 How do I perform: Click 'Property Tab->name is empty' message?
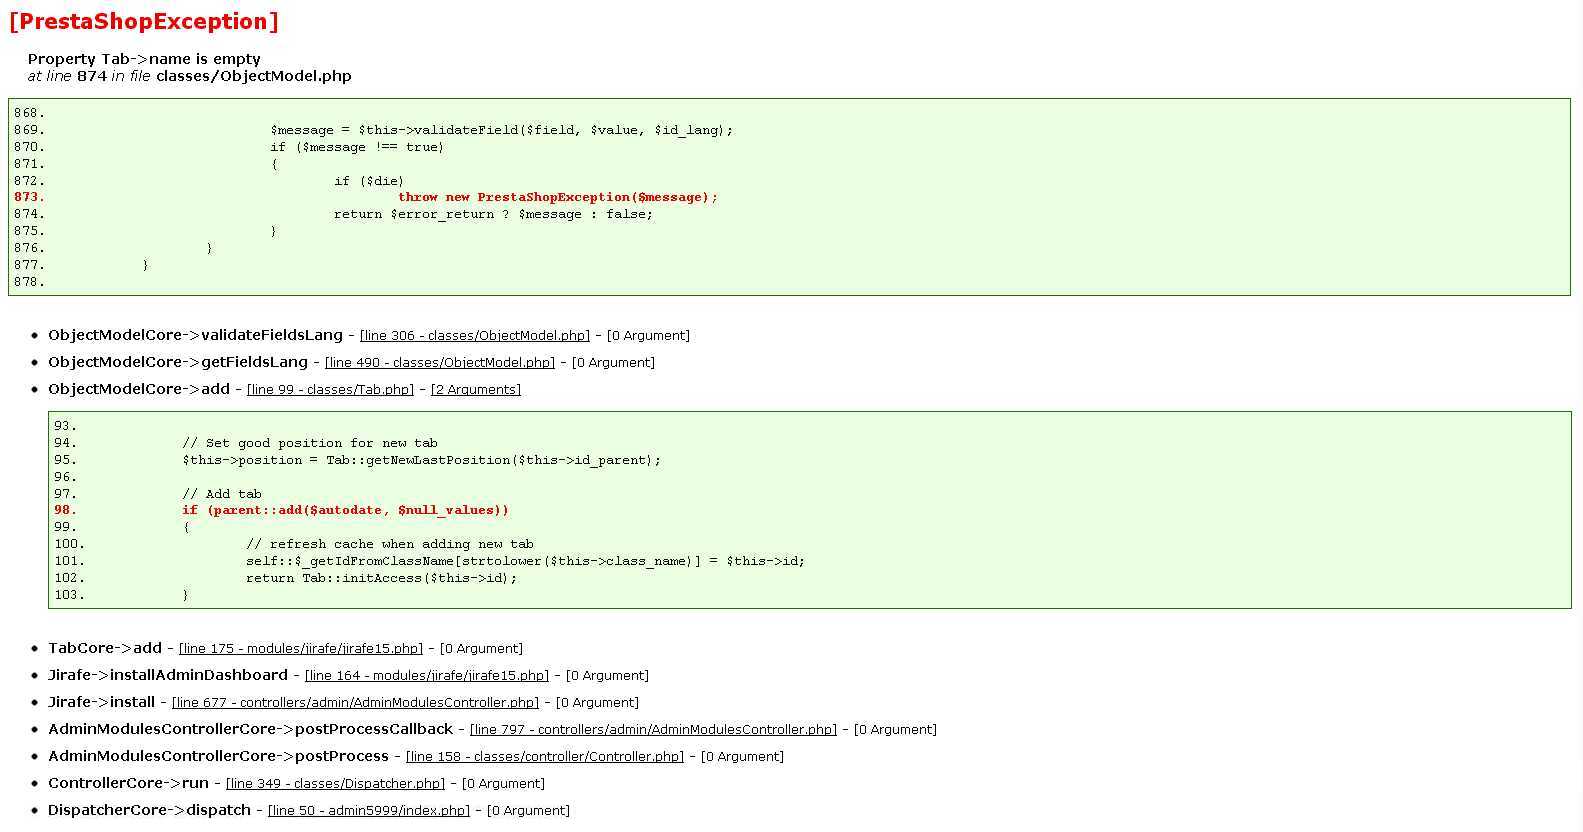[x=144, y=59]
